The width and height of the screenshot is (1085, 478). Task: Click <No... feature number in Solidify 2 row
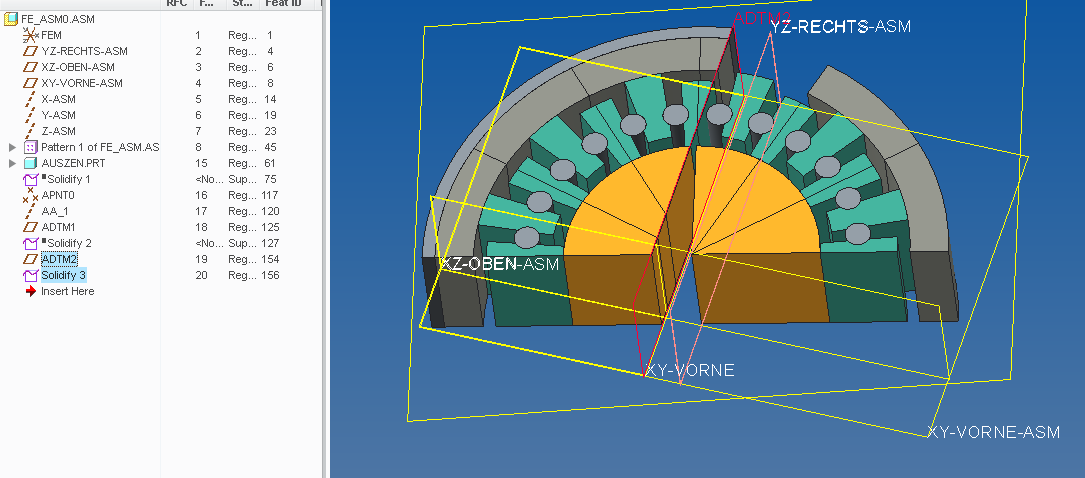click(209, 243)
